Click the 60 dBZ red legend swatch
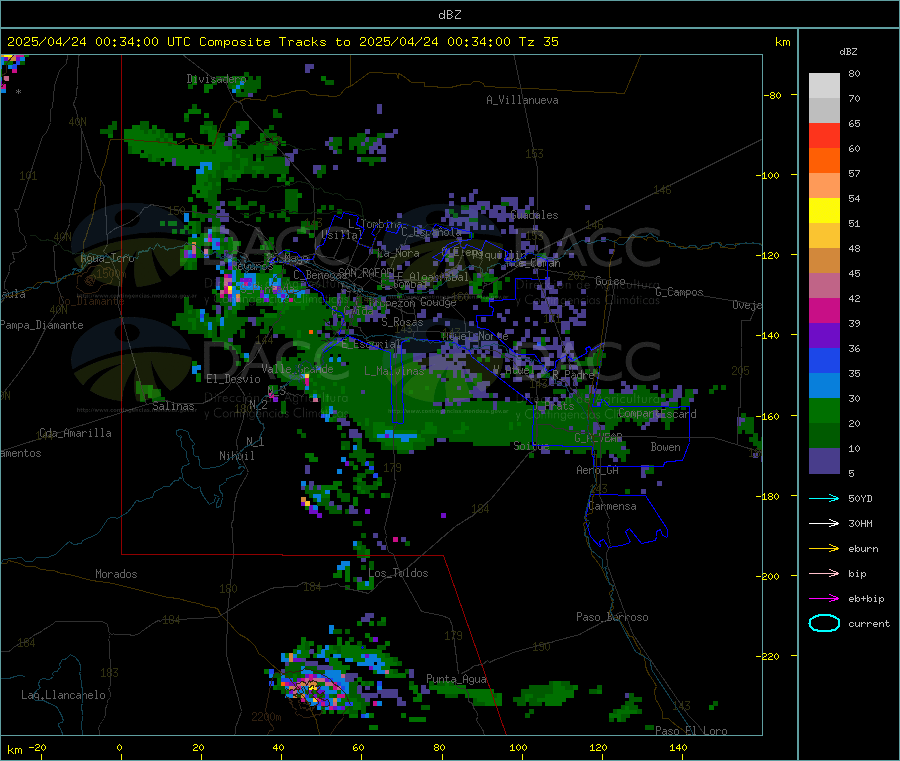Viewport: 900px width, 761px height. pyautogui.click(x=824, y=135)
